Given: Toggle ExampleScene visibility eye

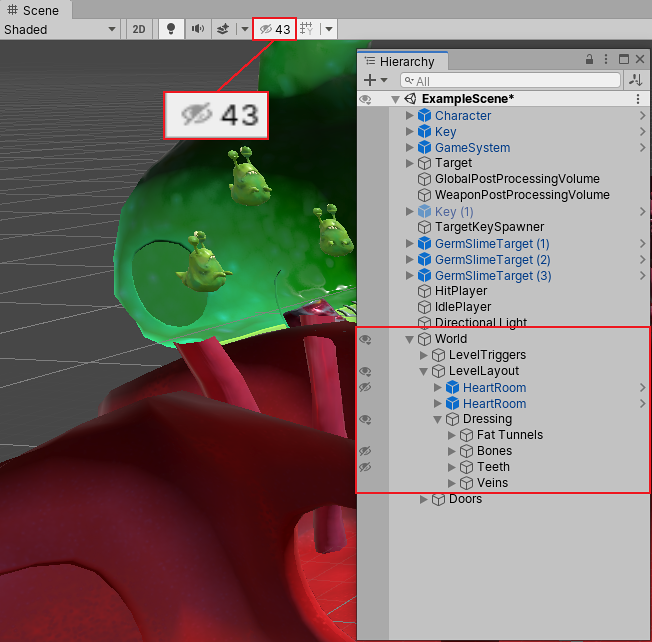Looking at the screenshot, I should pos(365,99).
